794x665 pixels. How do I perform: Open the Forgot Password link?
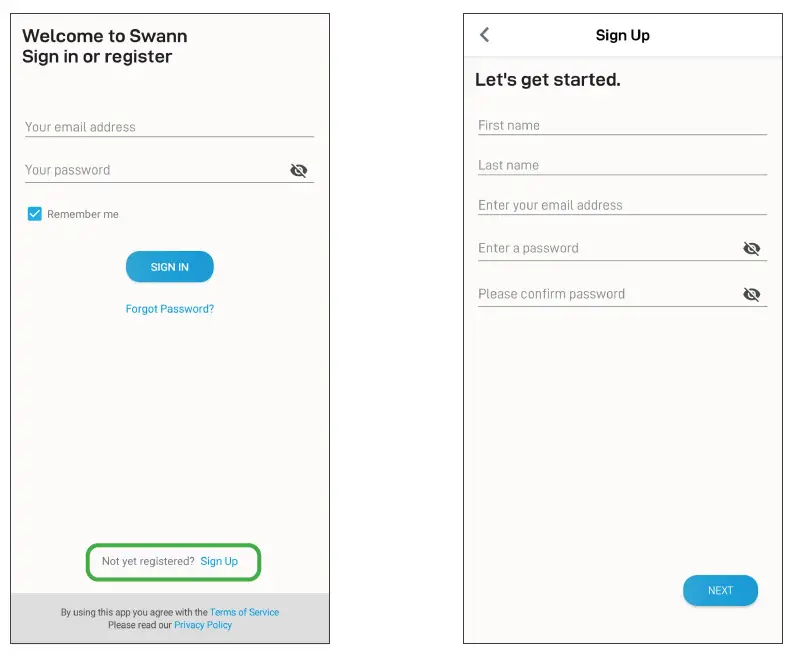click(170, 309)
